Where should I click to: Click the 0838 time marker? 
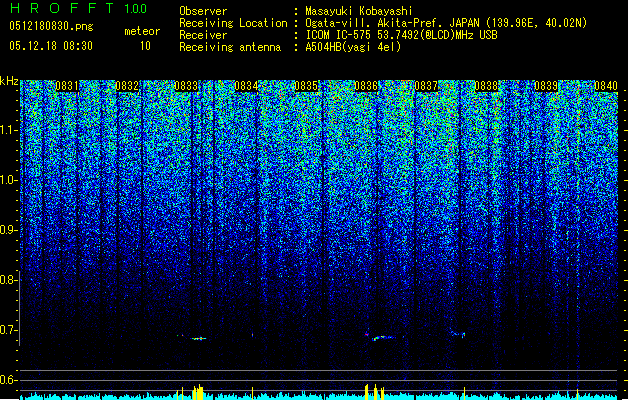pyautogui.click(x=486, y=86)
